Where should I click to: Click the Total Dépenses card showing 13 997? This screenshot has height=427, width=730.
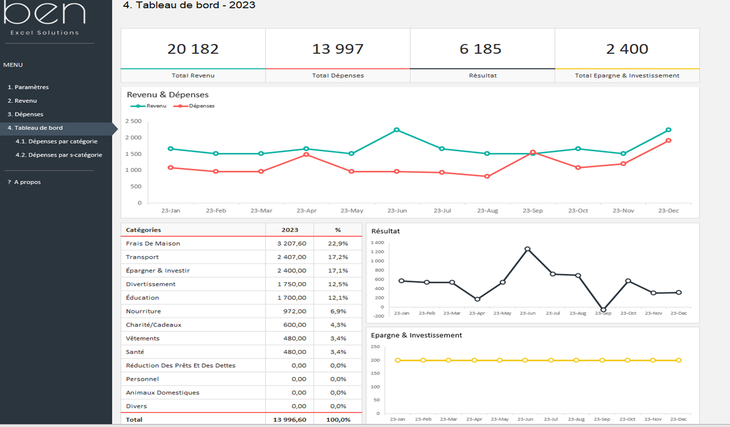pos(337,49)
